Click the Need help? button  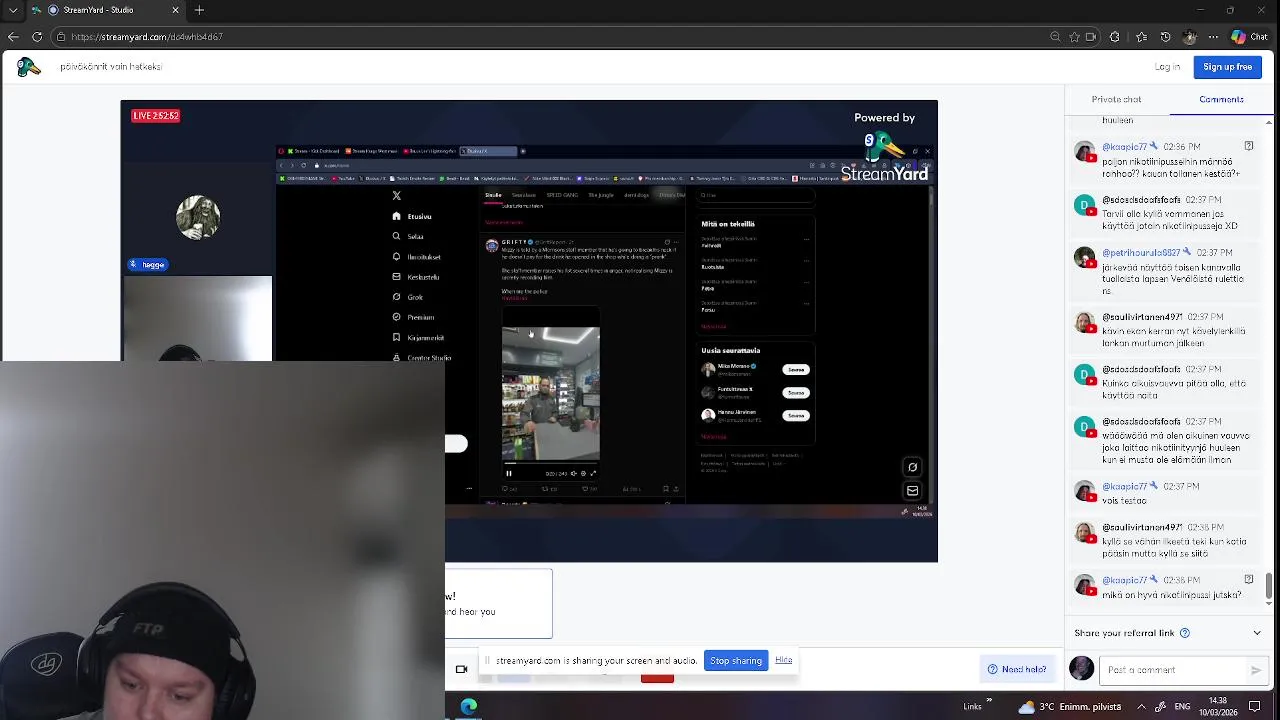(1017, 669)
